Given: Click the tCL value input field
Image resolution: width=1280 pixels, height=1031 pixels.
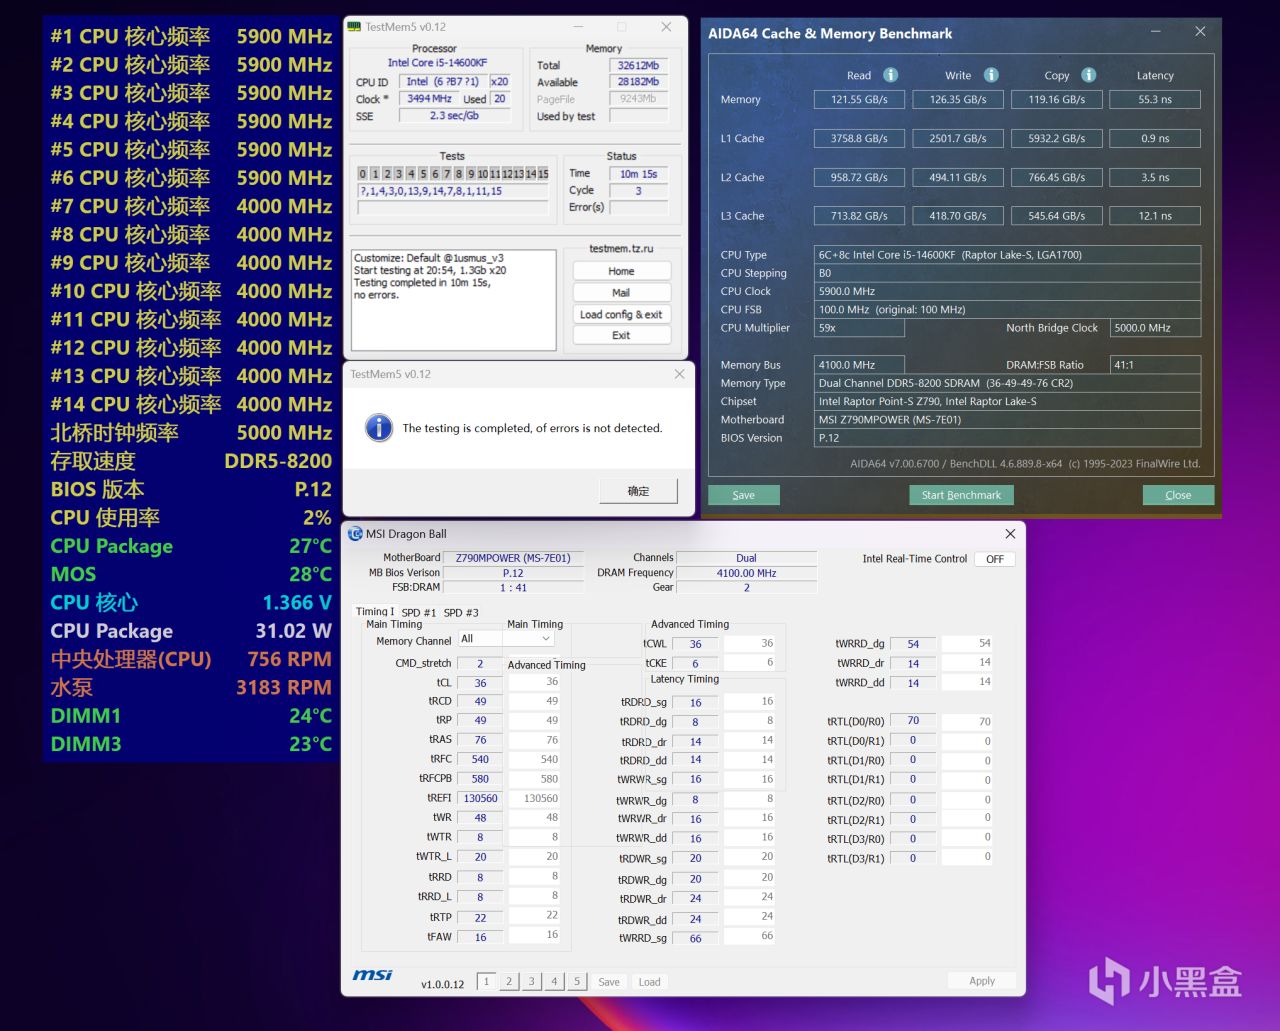Looking at the screenshot, I should point(481,683).
